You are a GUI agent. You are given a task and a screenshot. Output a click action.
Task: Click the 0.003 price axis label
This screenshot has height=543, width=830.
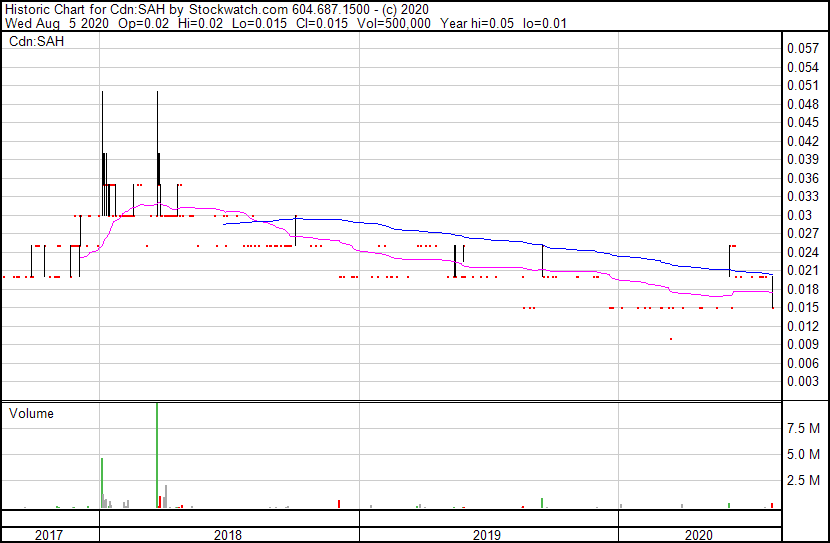click(801, 381)
